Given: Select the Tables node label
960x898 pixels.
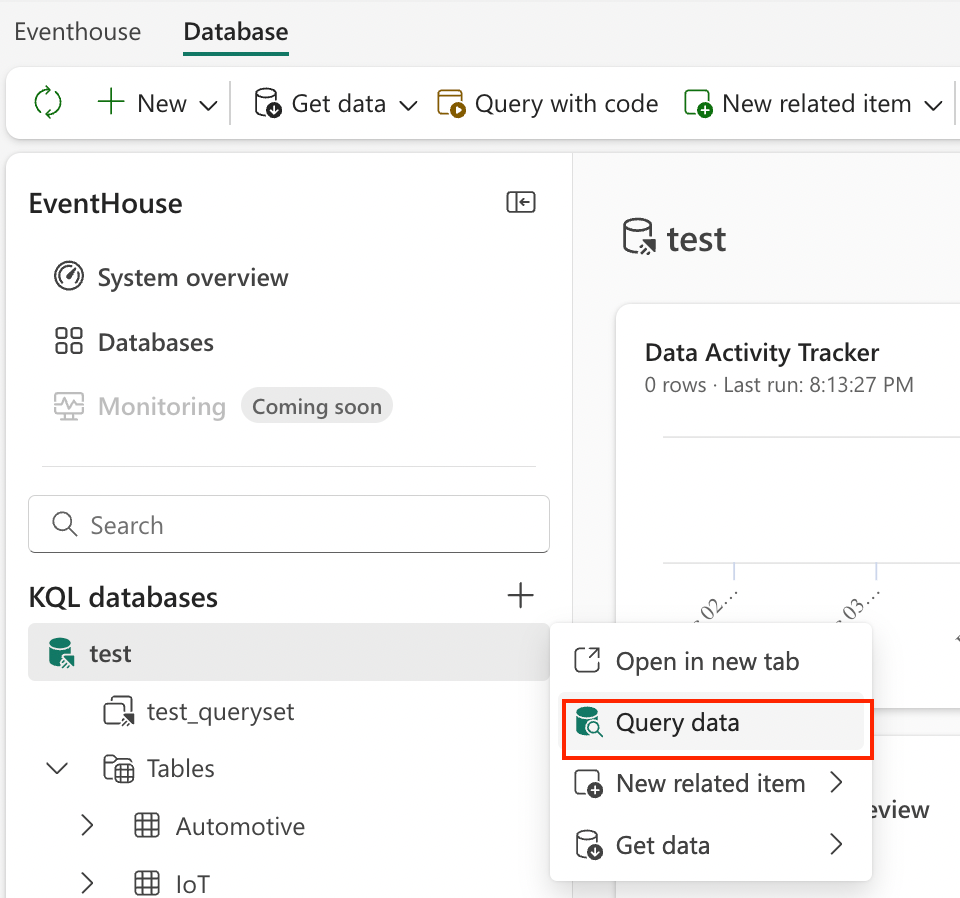Looking at the screenshot, I should coord(181,768).
